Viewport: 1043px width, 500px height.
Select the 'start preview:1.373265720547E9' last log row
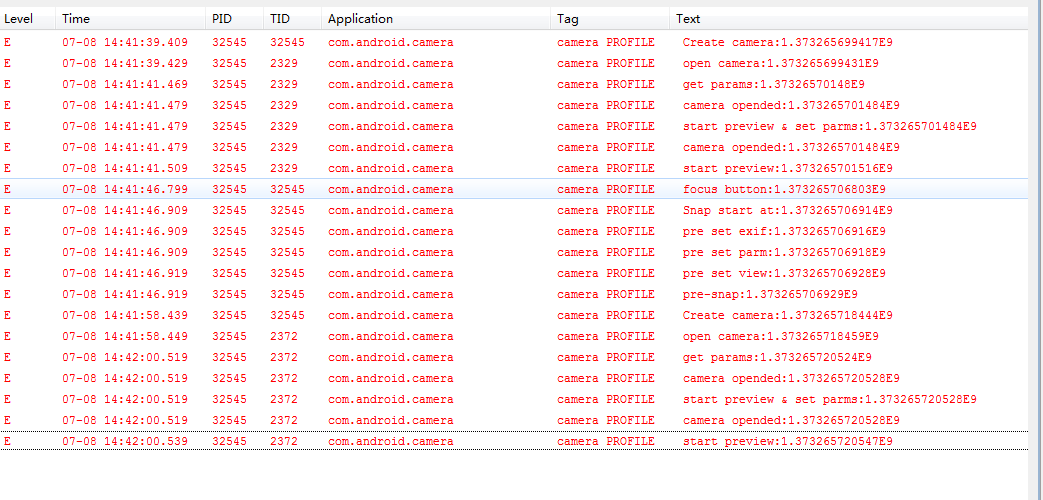click(x=514, y=441)
